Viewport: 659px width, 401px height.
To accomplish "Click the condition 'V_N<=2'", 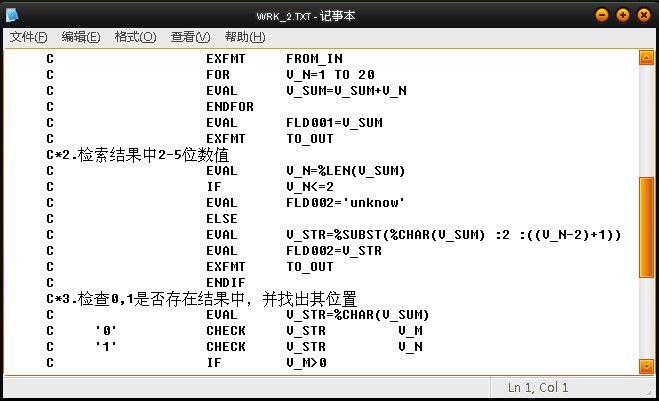I will [310, 187].
